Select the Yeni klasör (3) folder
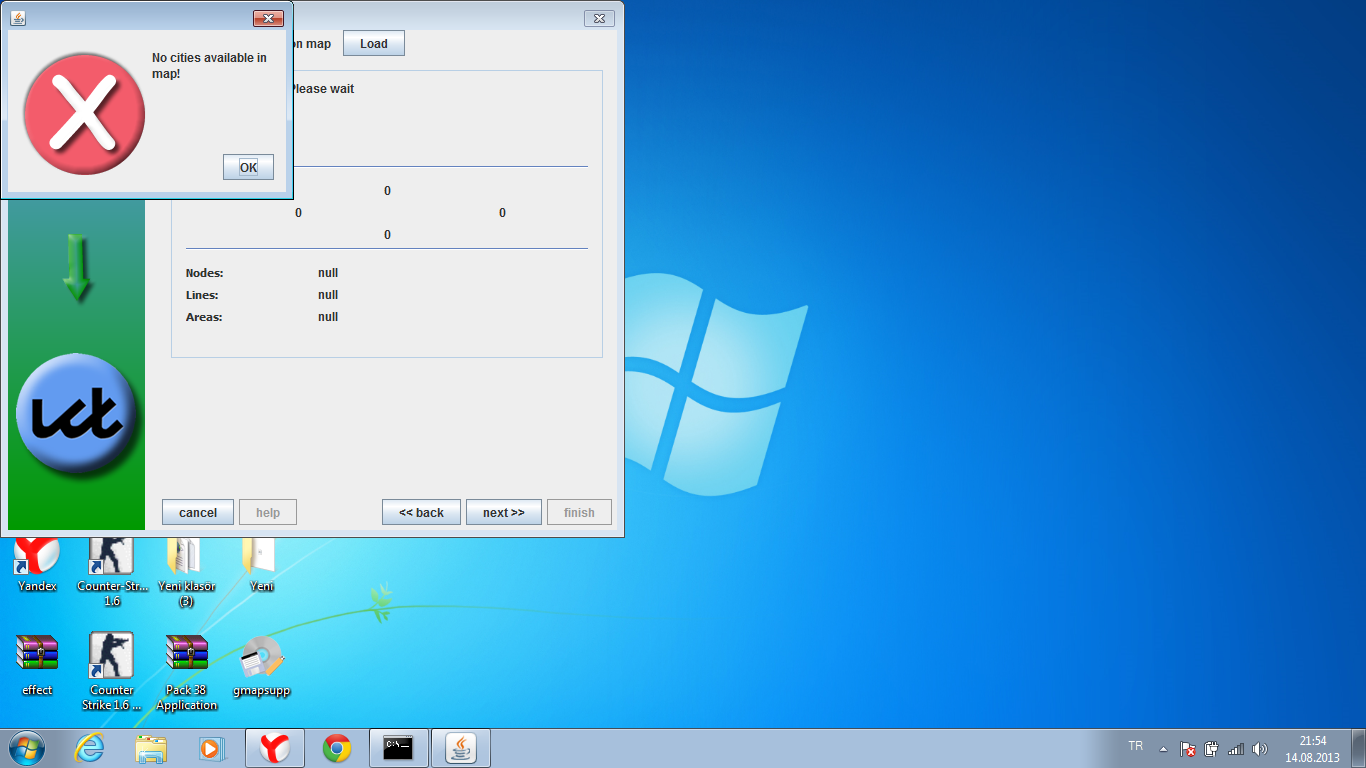Viewport: 1366px width, 768px height. point(187,571)
